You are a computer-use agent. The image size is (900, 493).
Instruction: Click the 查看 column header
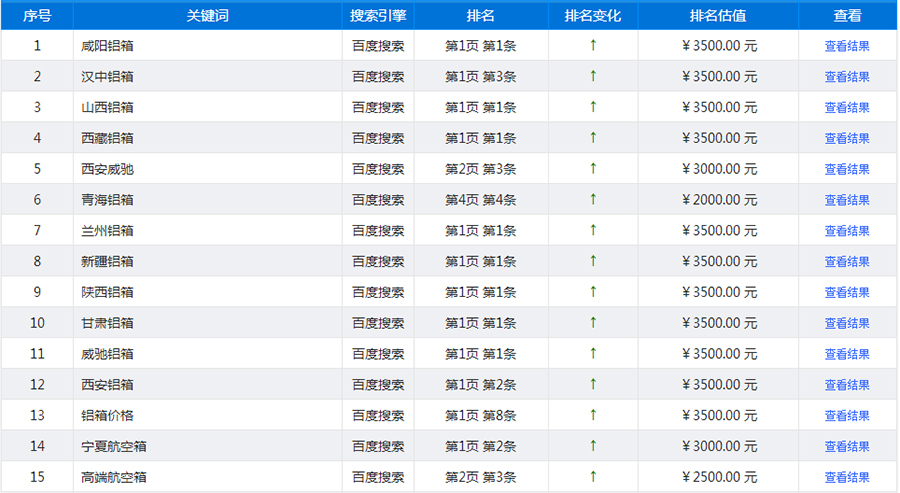click(x=847, y=15)
